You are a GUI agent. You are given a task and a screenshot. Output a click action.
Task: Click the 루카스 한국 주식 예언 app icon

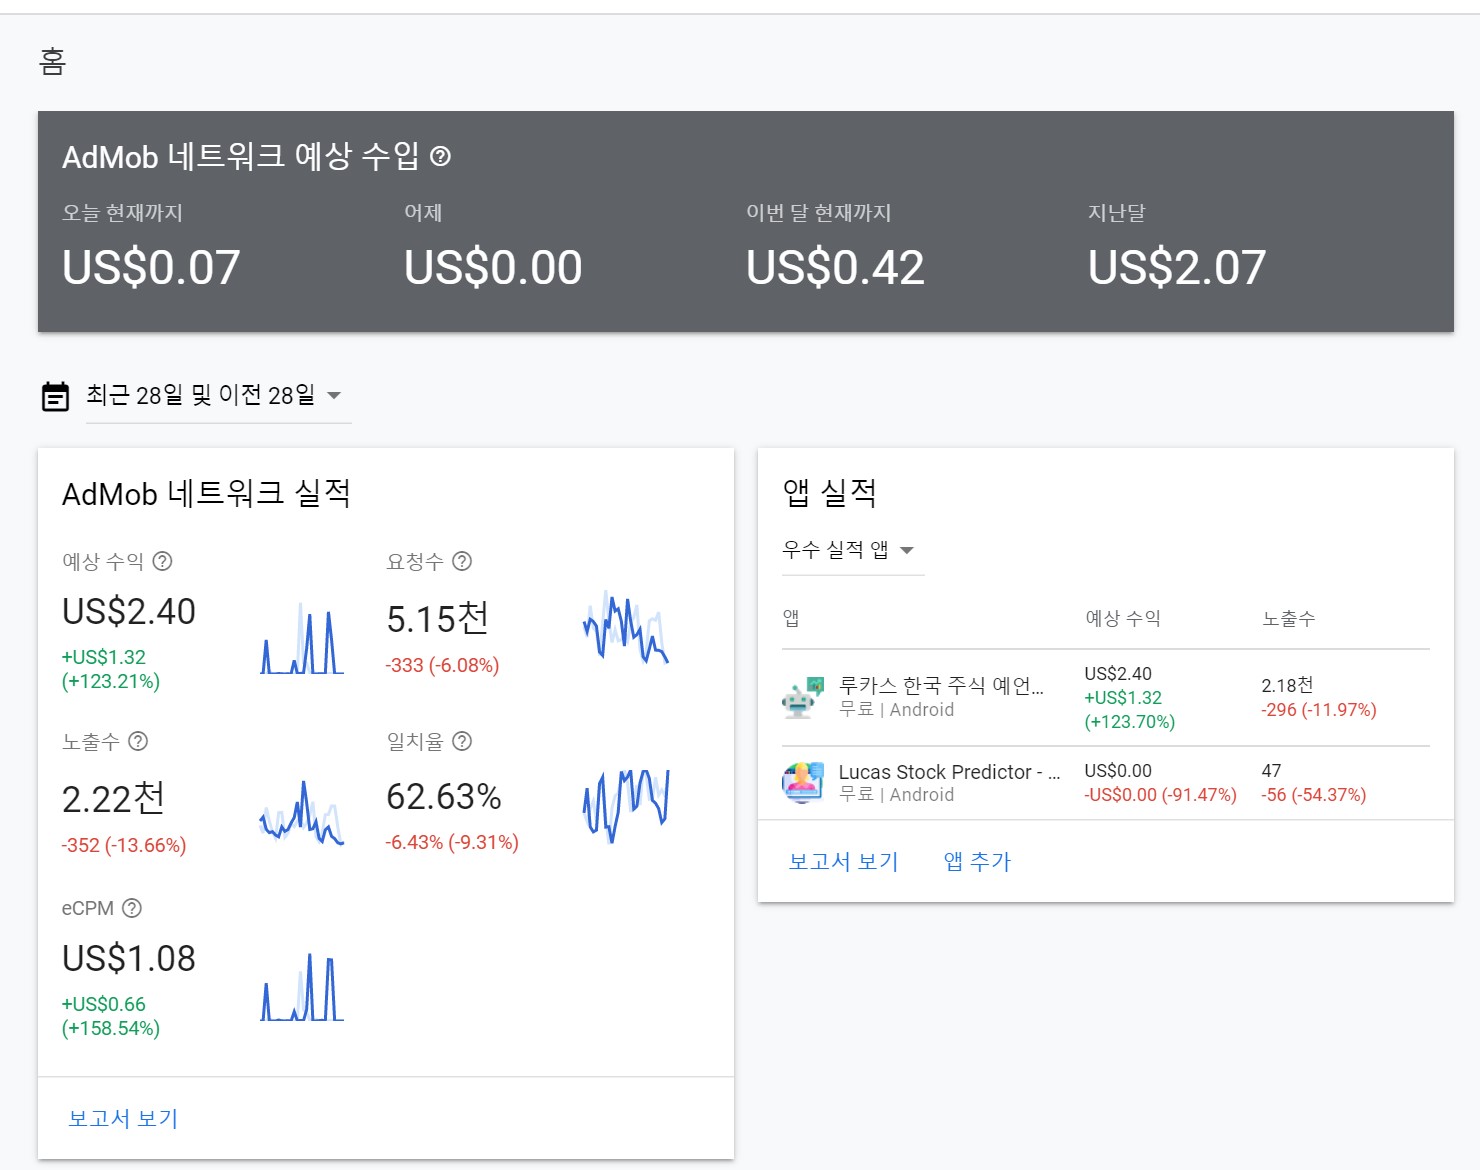click(x=803, y=697)
